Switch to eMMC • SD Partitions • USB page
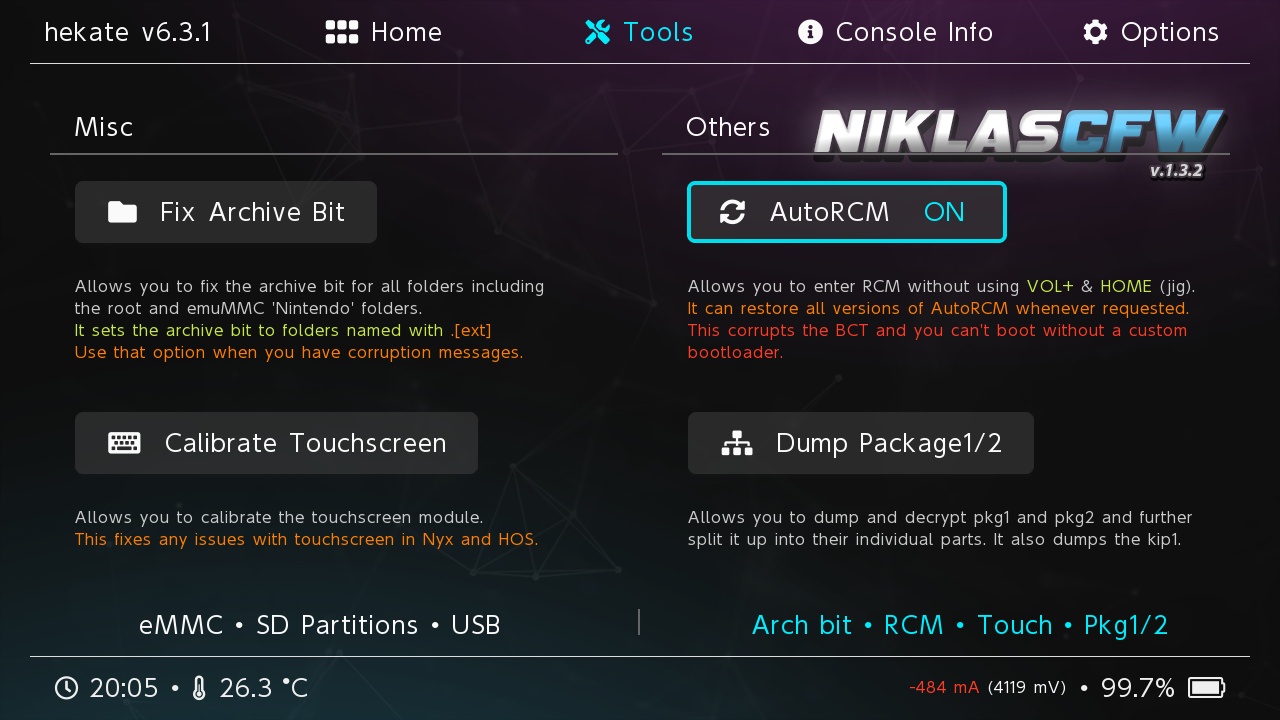1280x720 pixels. pyautogui.click(x=319, y=625)
